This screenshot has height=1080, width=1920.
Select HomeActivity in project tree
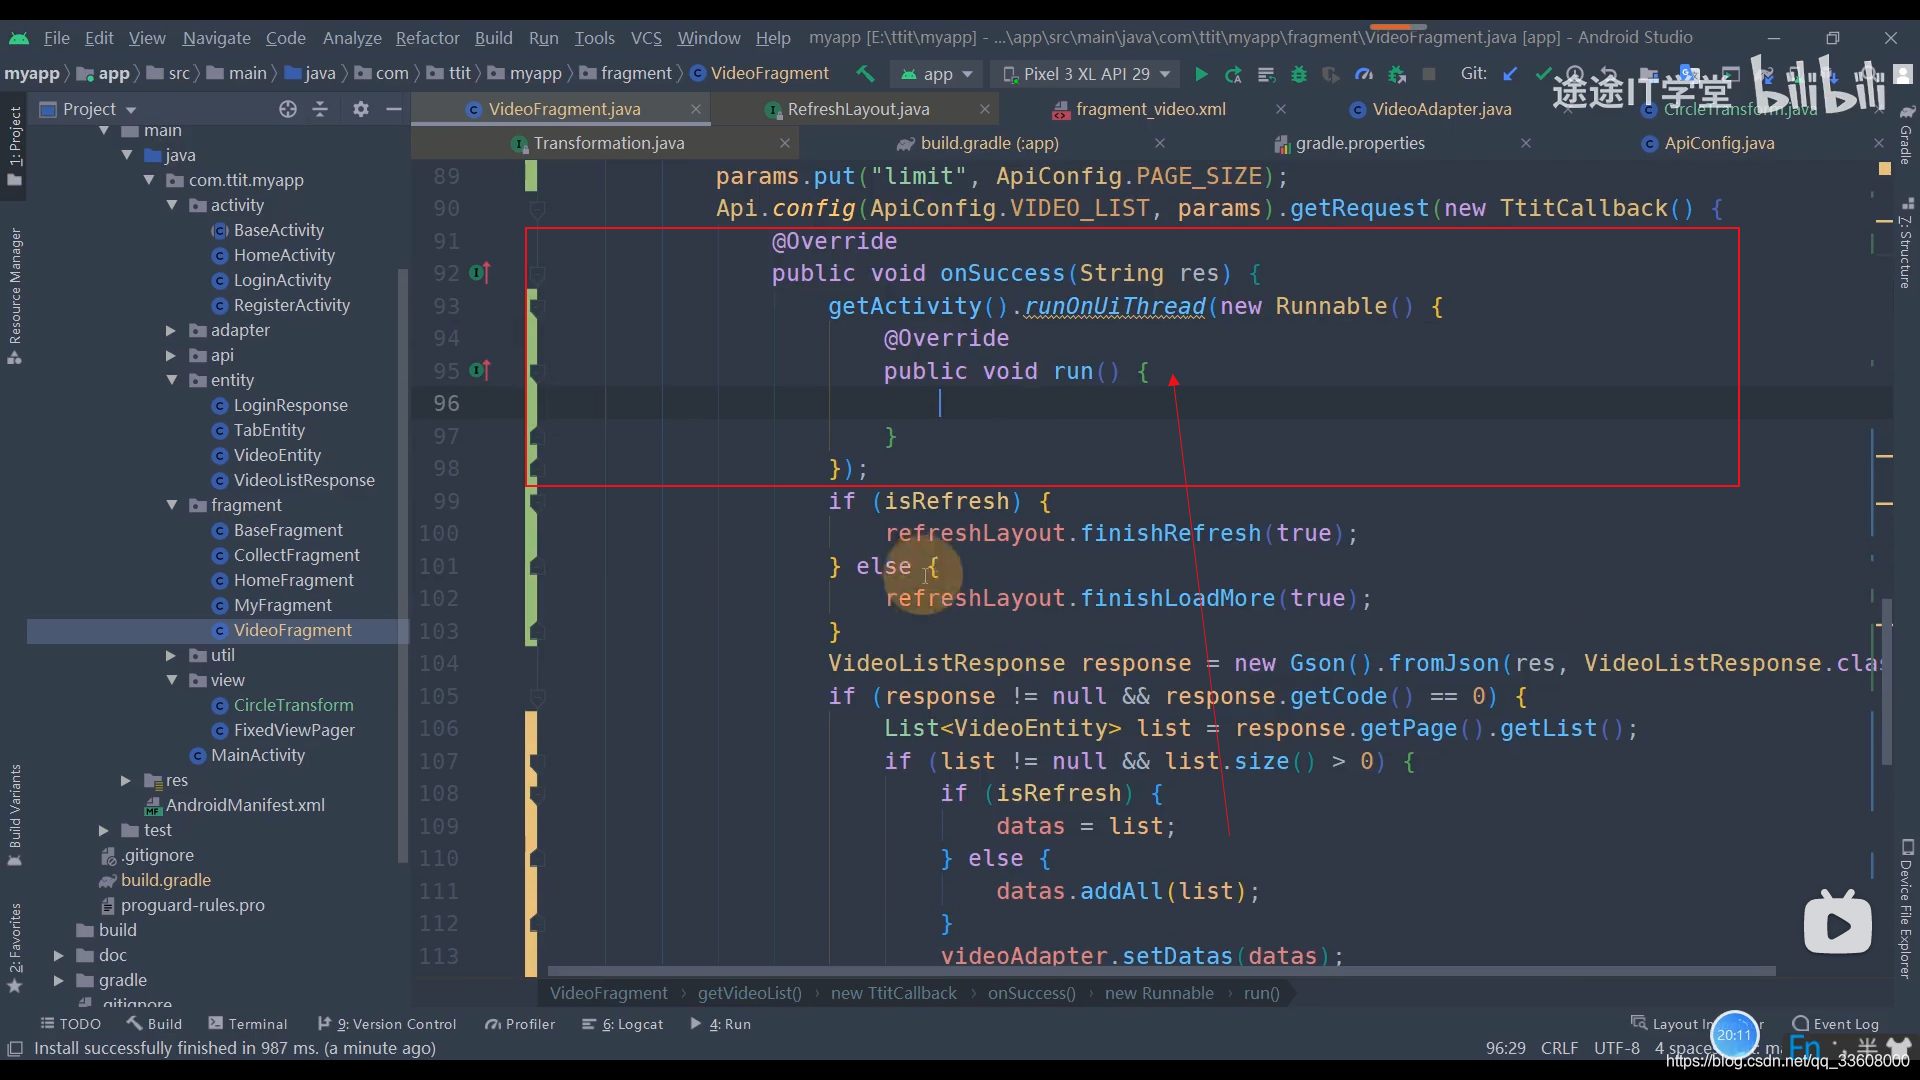click(x=284, y=255)
